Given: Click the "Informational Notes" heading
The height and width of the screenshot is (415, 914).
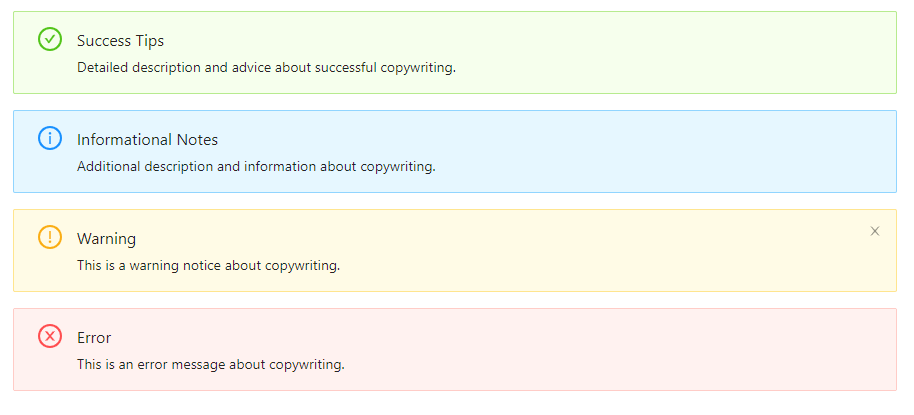Looking at the screenshot, I should (147, 140).
